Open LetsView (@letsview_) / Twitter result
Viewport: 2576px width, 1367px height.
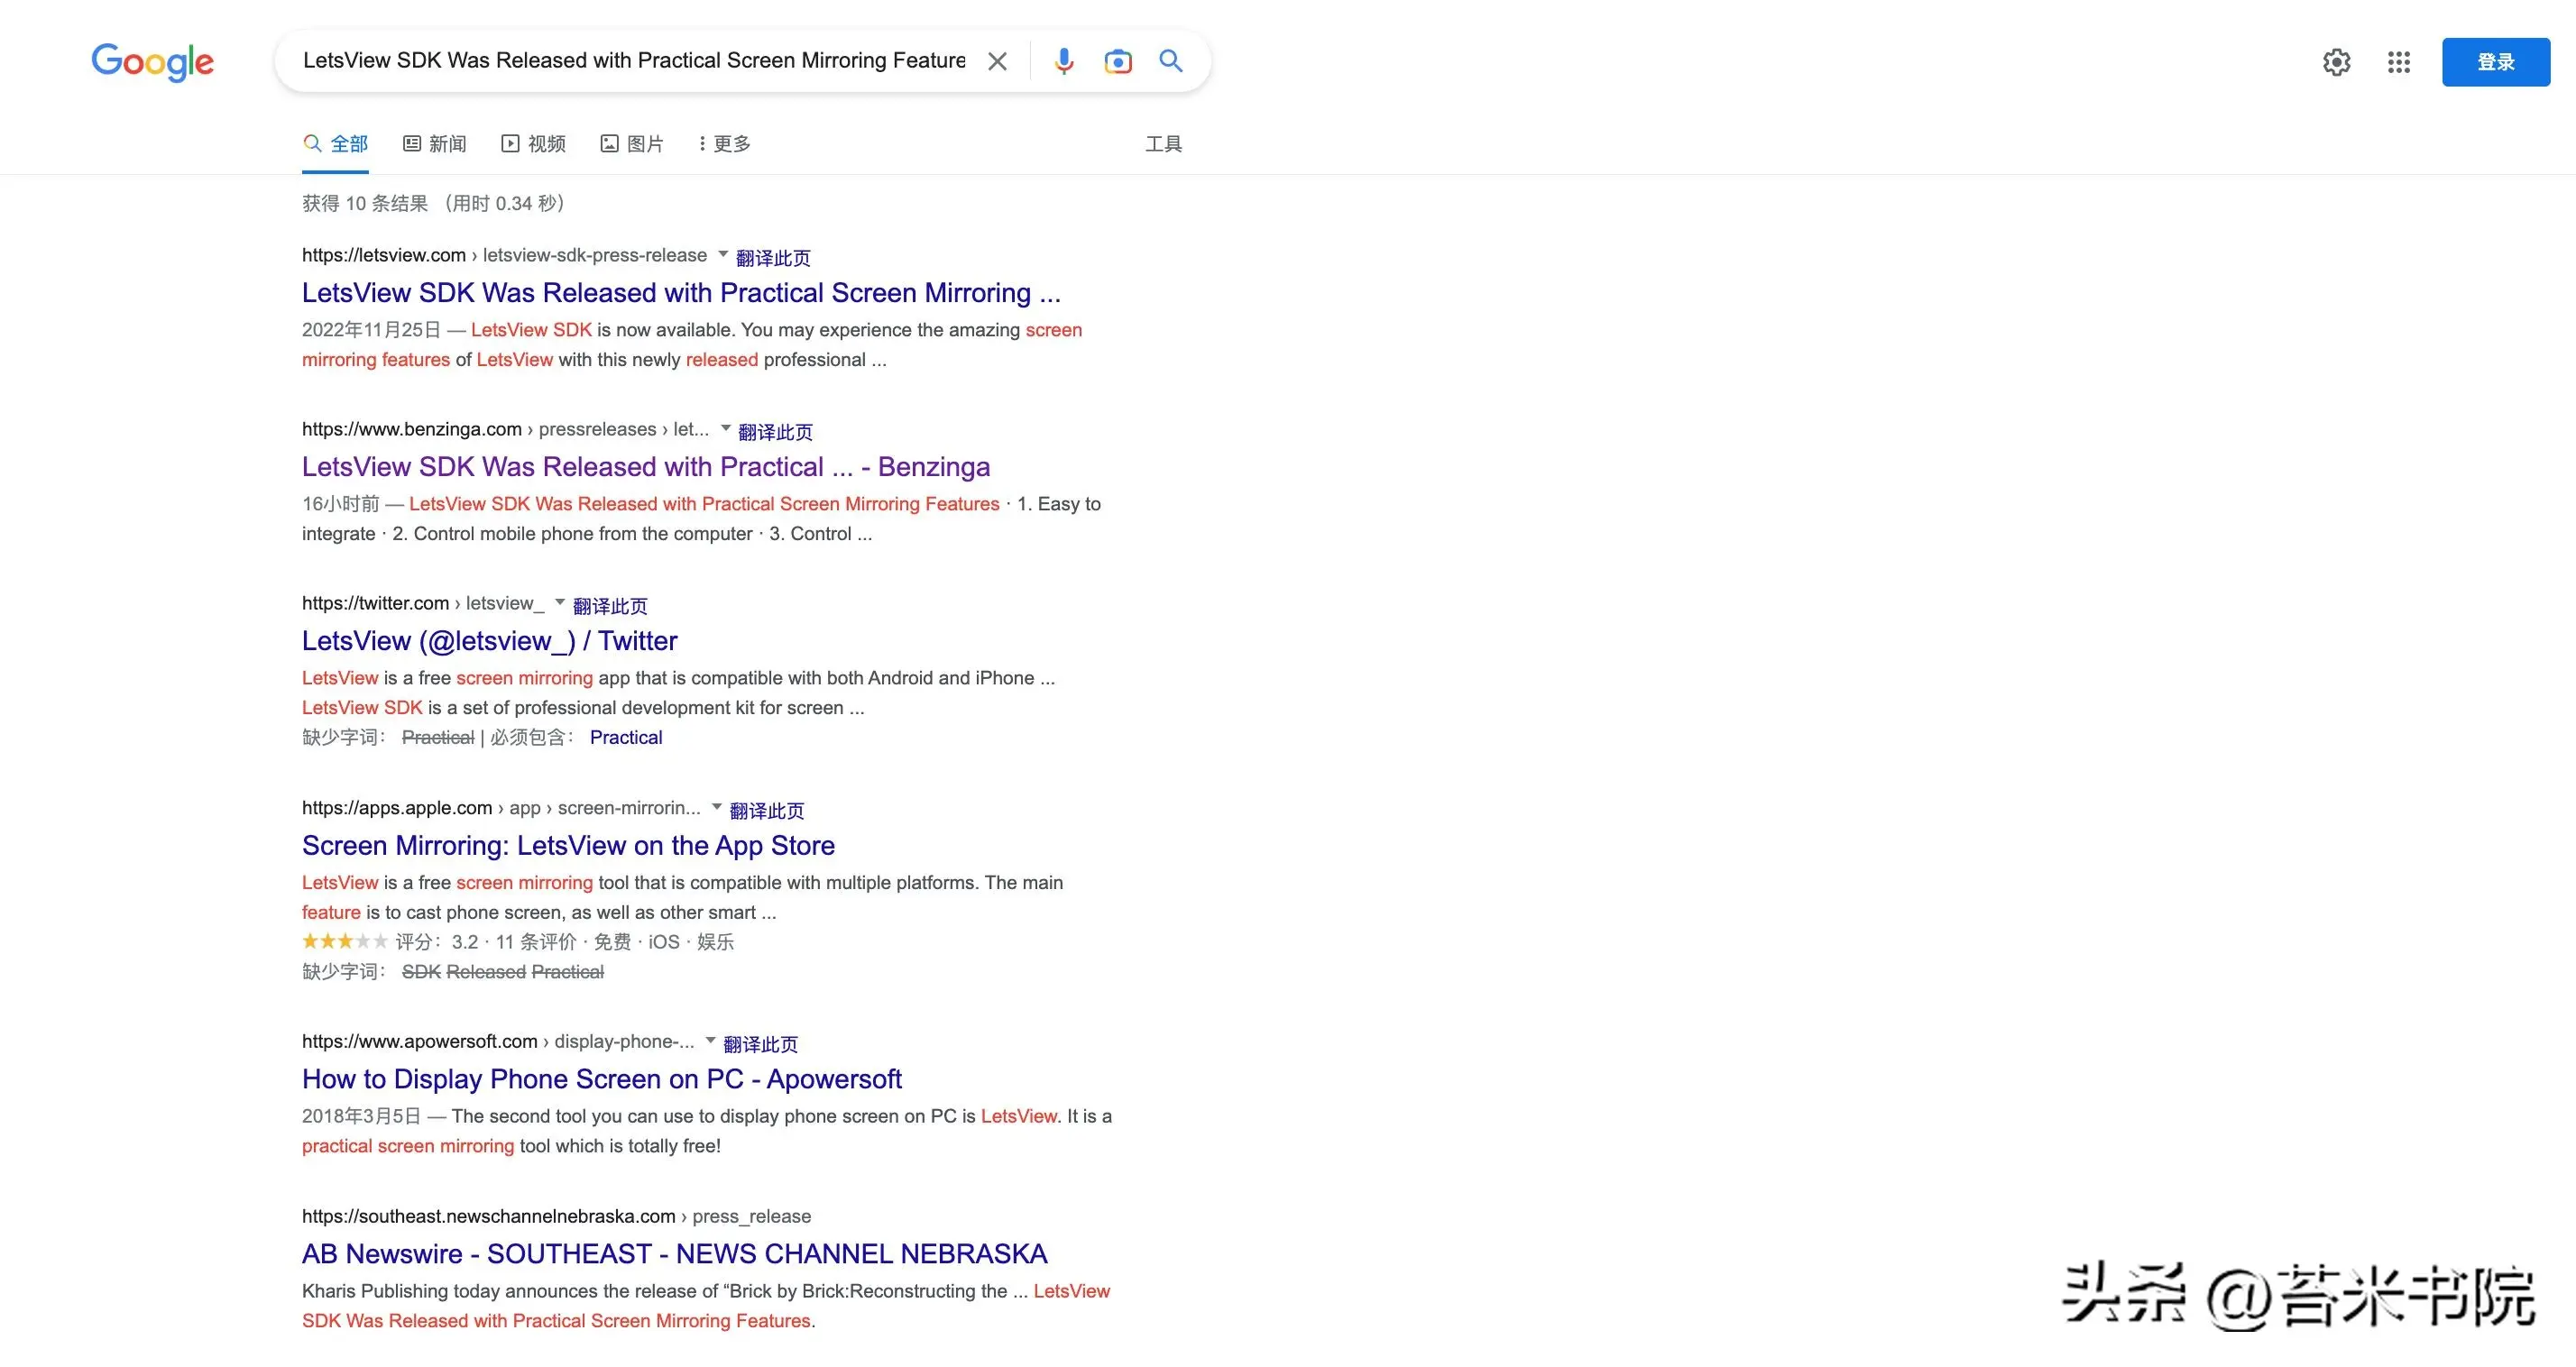coord(490,641)
